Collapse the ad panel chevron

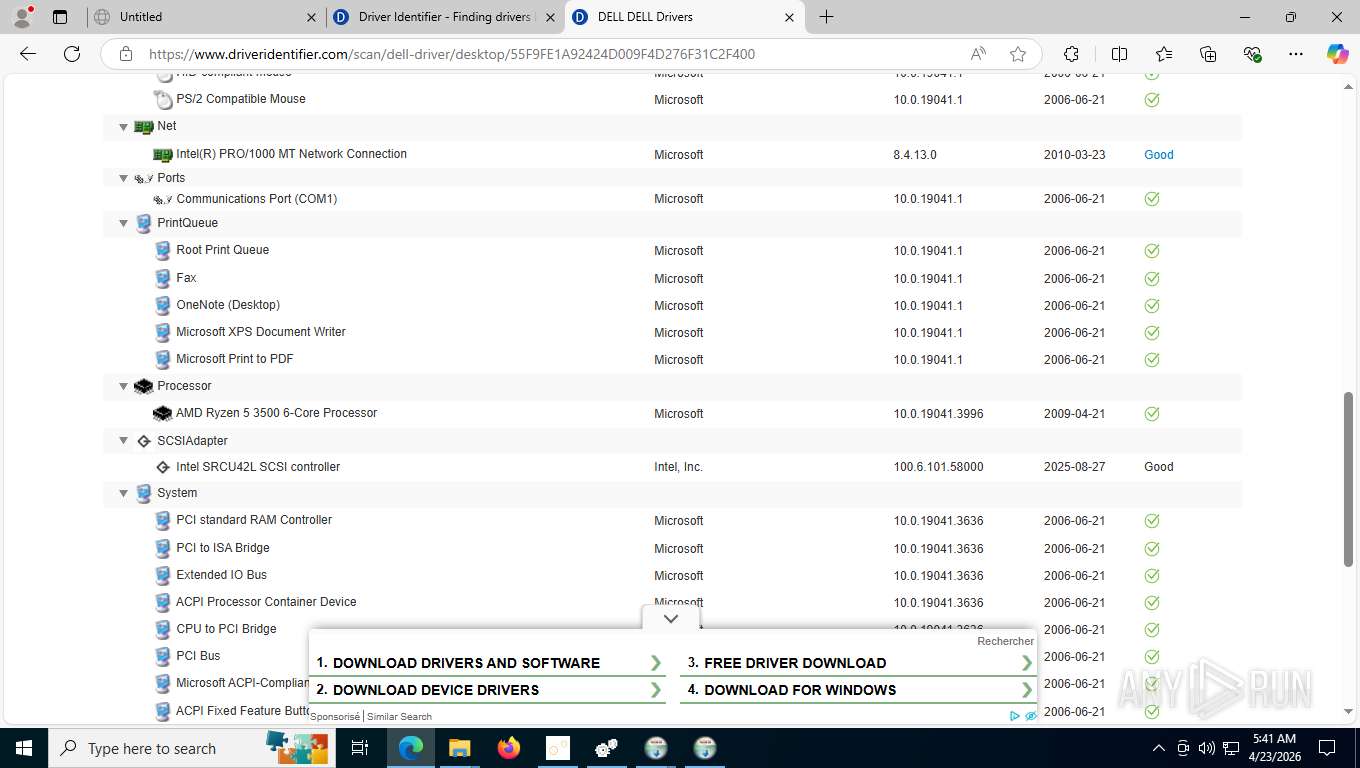click(671, 619)
